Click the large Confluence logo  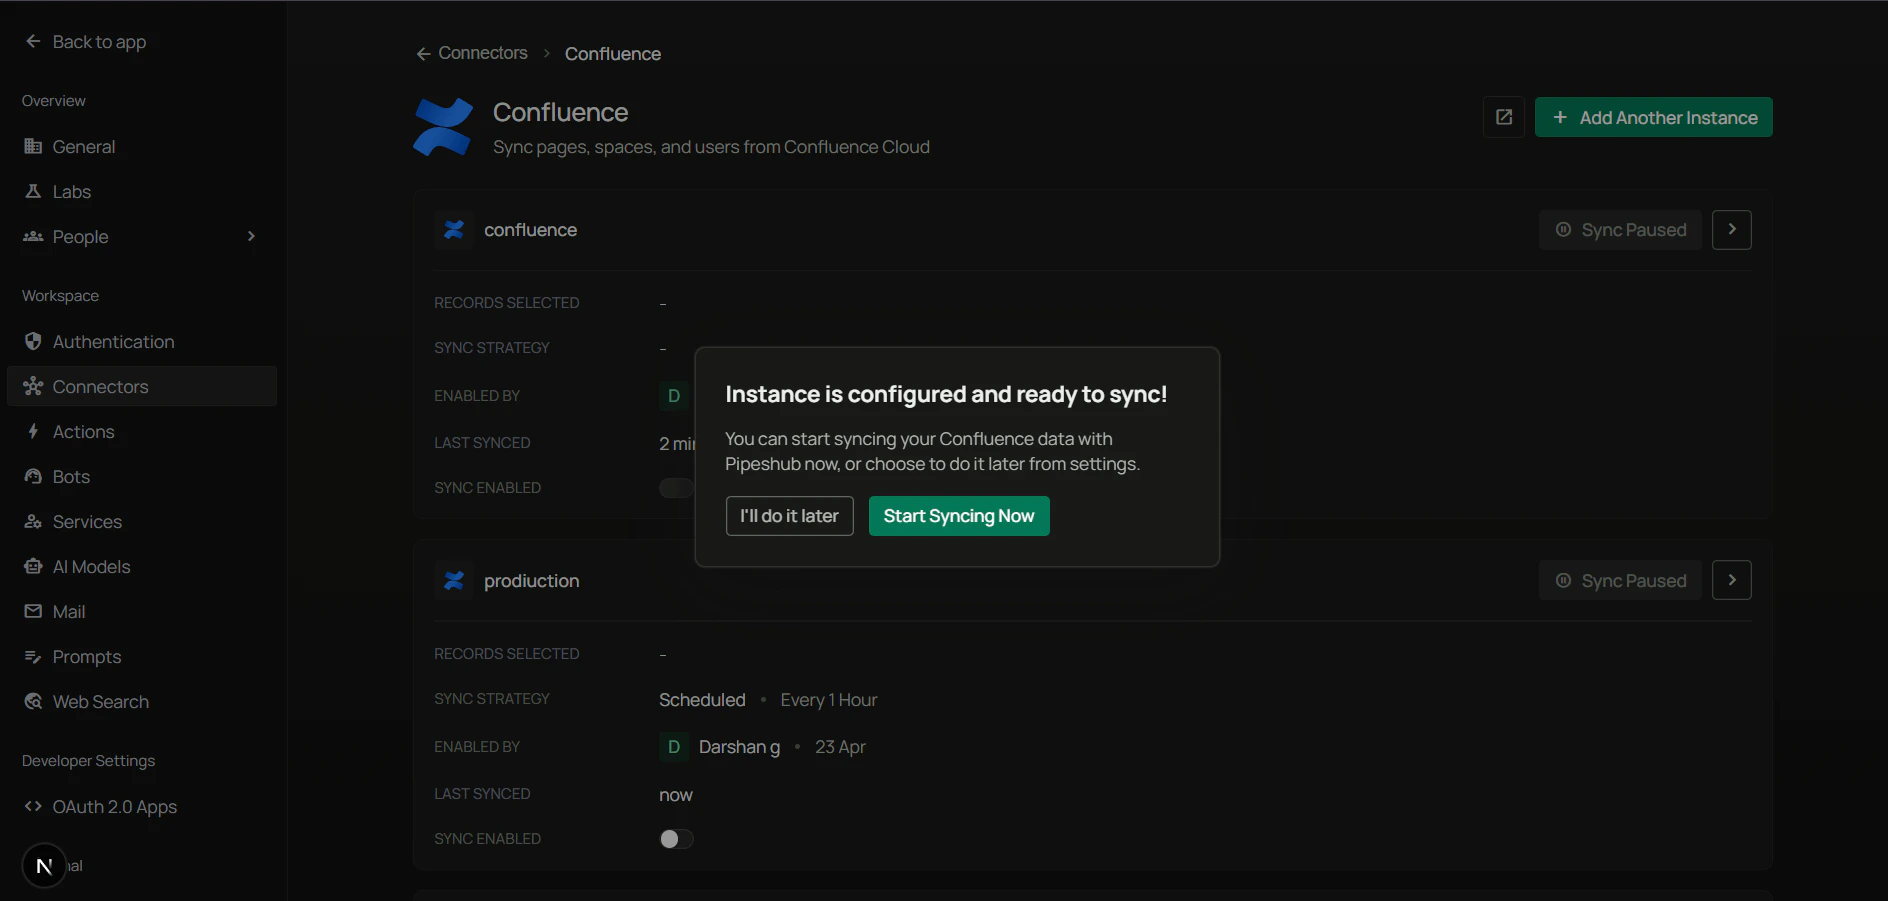click(443, 127)
